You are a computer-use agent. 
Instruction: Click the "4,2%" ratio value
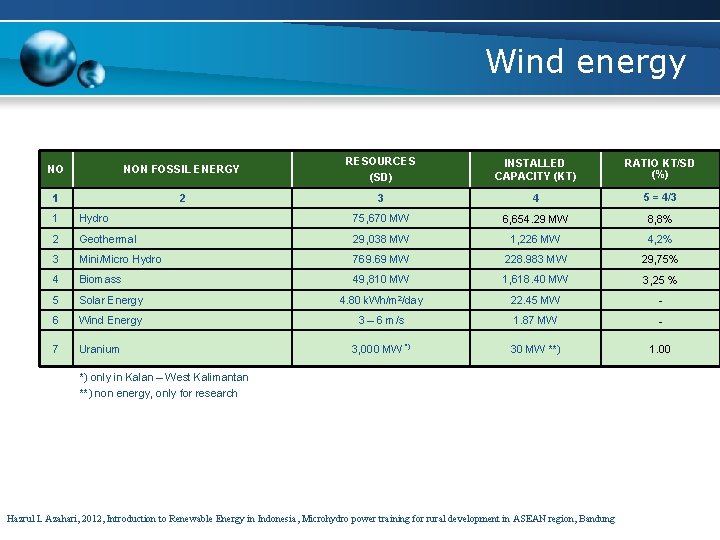point(659,239)
